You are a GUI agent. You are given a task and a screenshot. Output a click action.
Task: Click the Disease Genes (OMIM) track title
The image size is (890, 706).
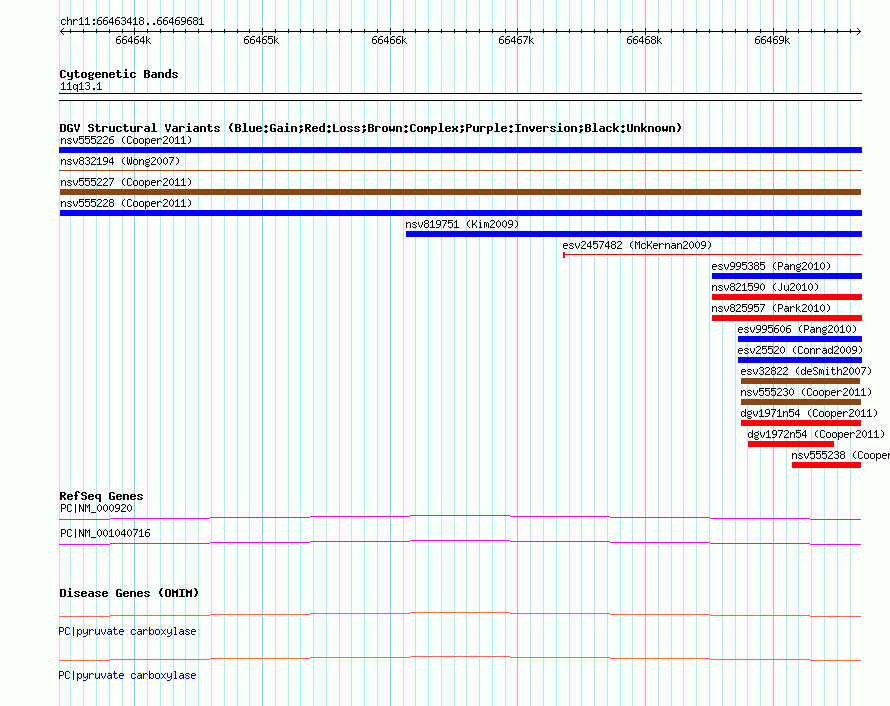point(129,593)
